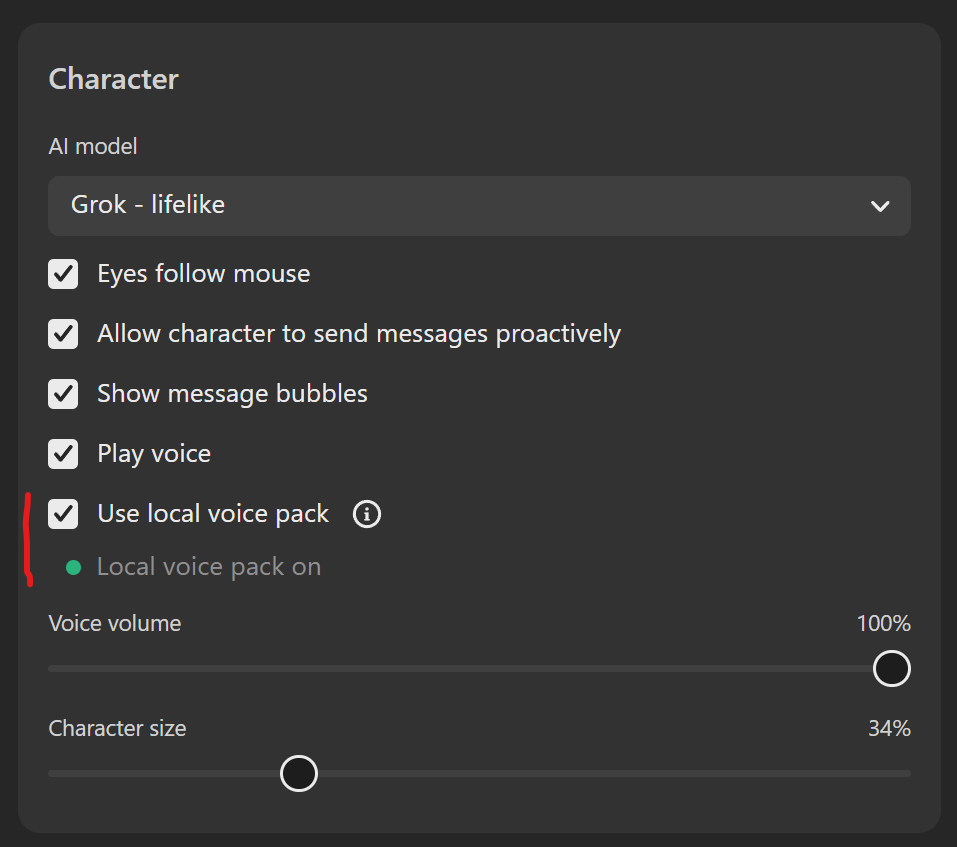Viewport: 957px width, 847px height.
Task: Open the Grok - lifelike model dropdown
Action: tap(478, 206)
